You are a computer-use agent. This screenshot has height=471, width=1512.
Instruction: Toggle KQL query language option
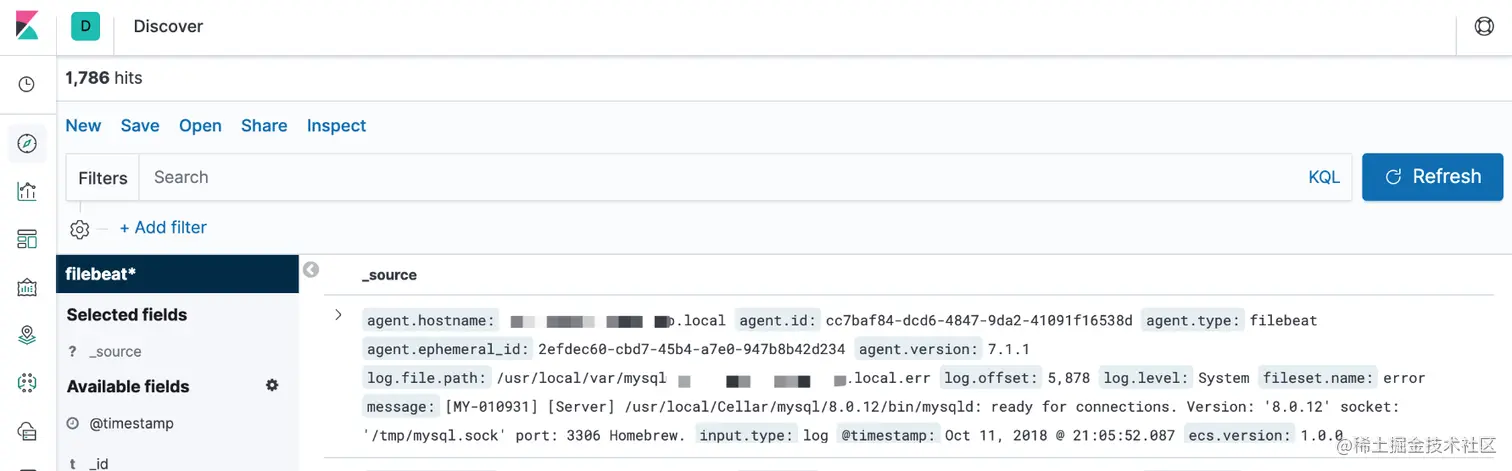tap(1323, 177)
